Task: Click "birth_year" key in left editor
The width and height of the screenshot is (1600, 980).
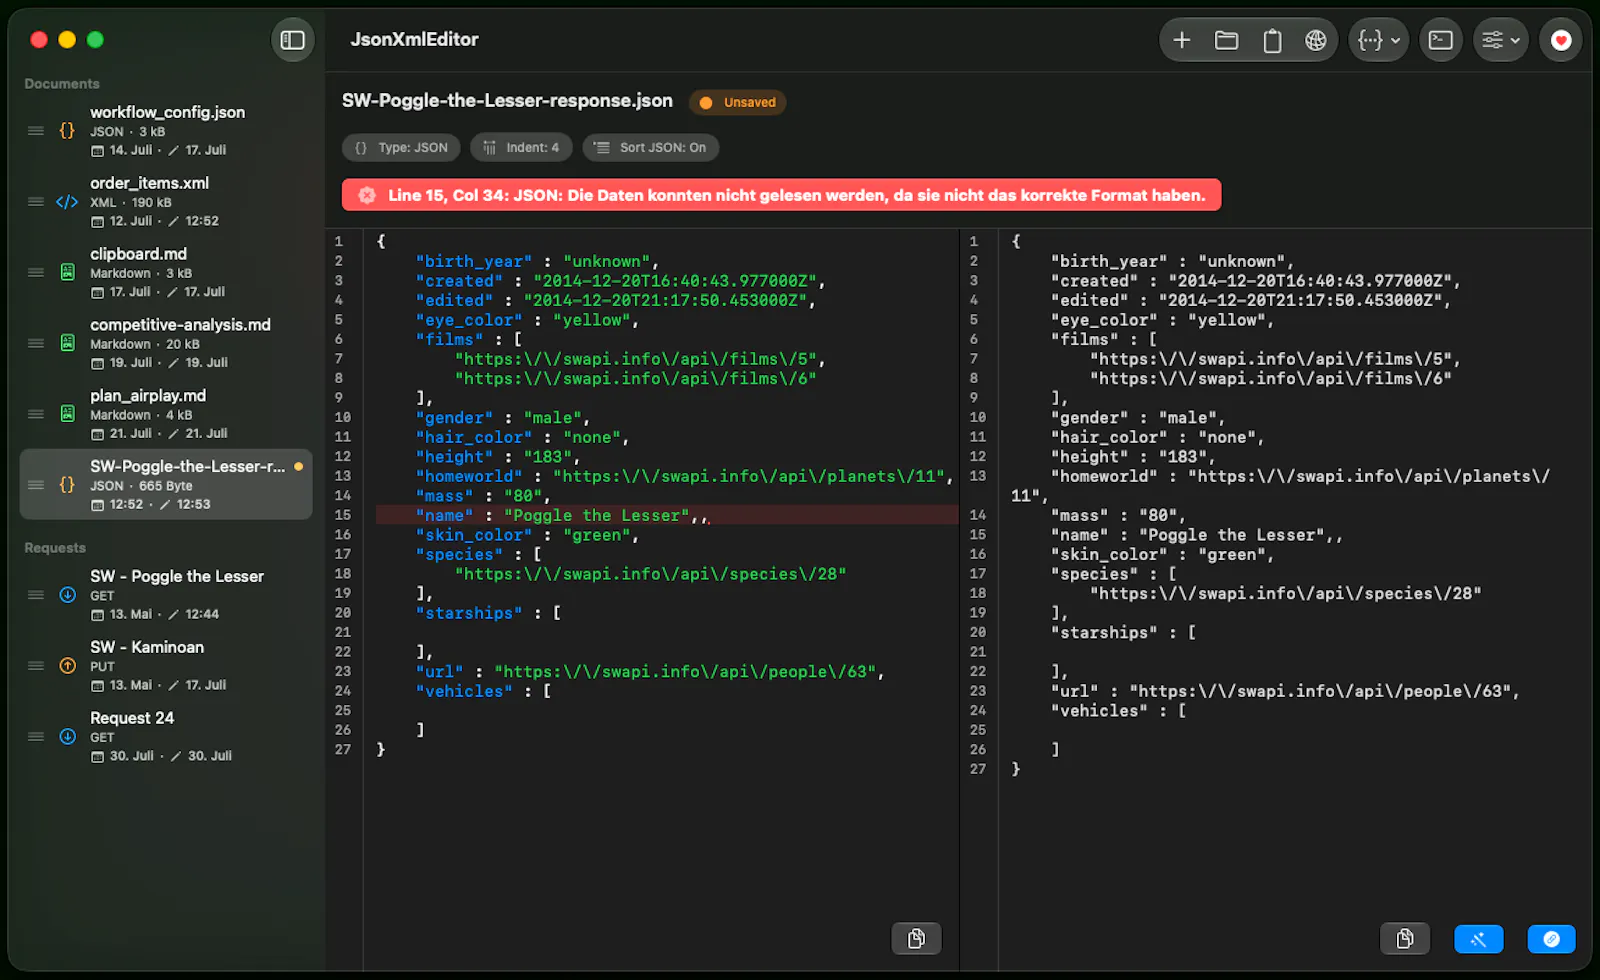Action: (474, 262)
